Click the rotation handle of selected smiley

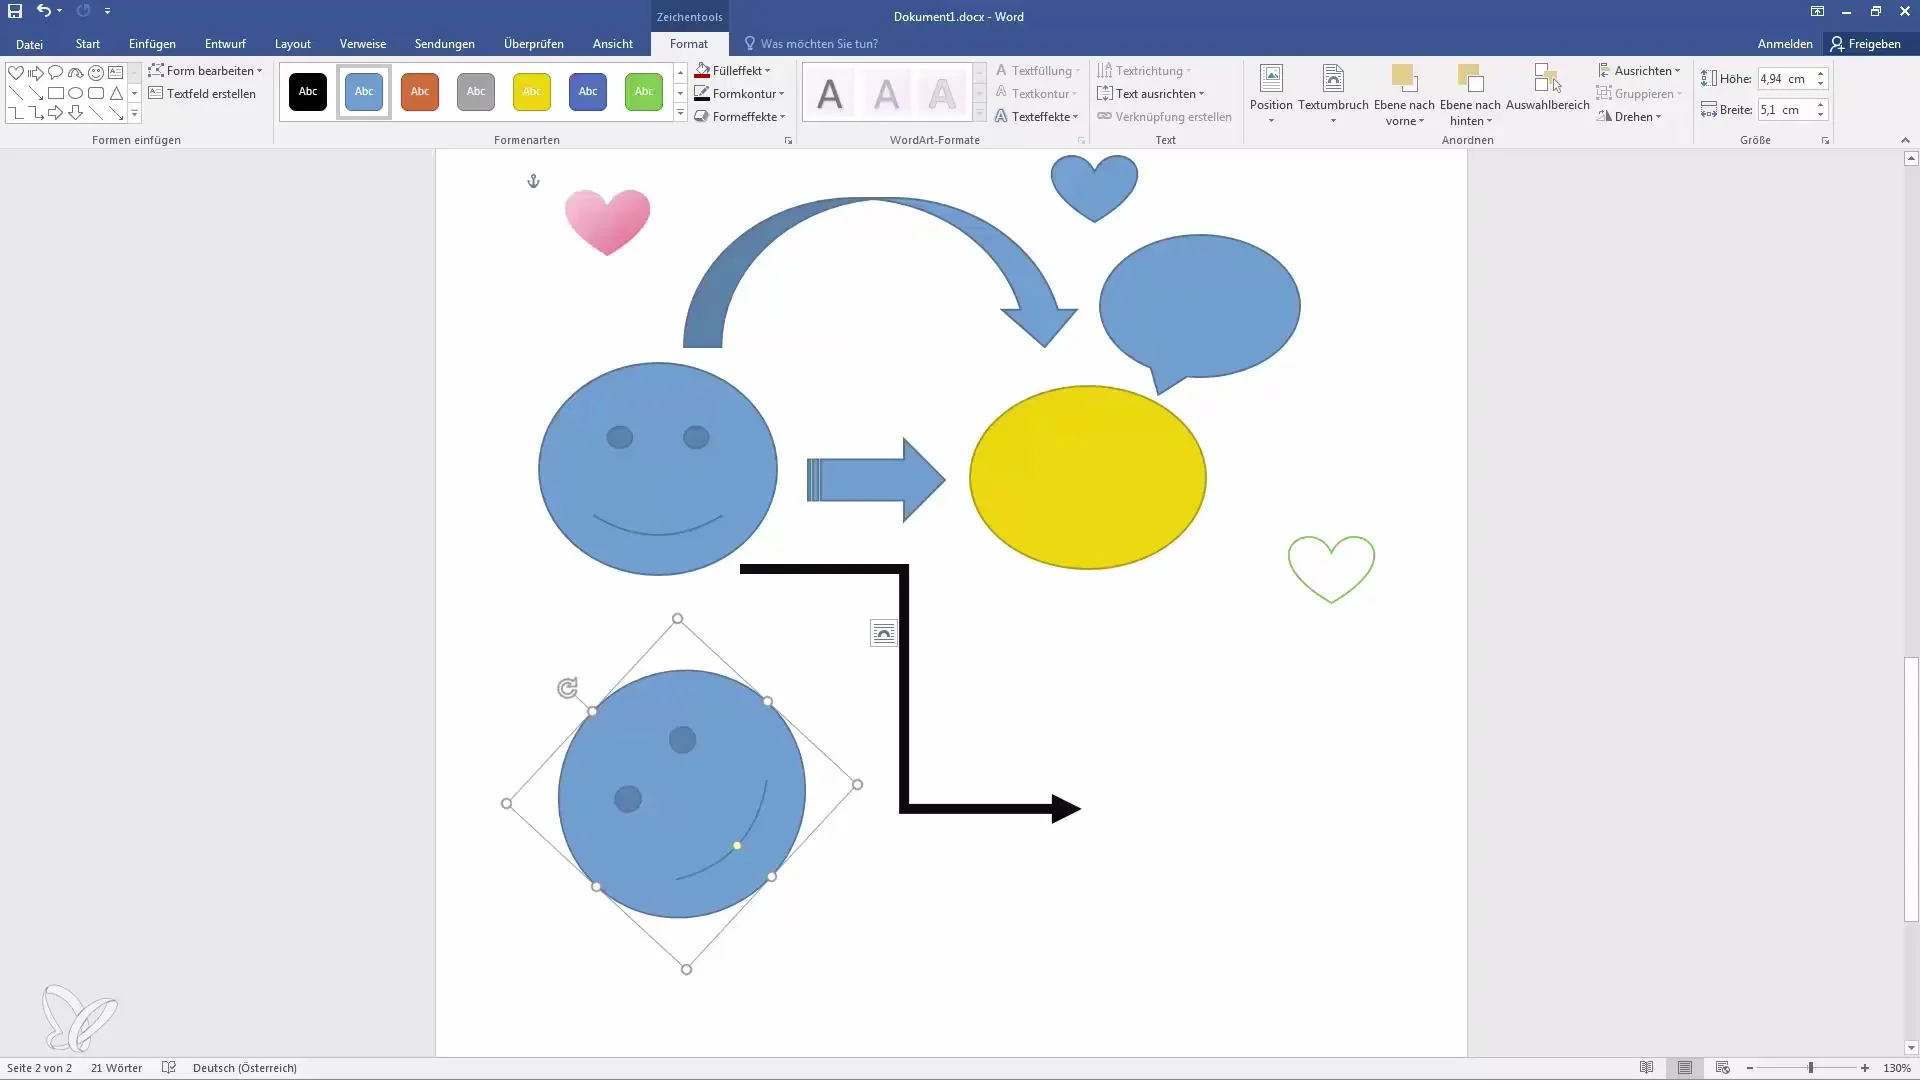[567, 688]
